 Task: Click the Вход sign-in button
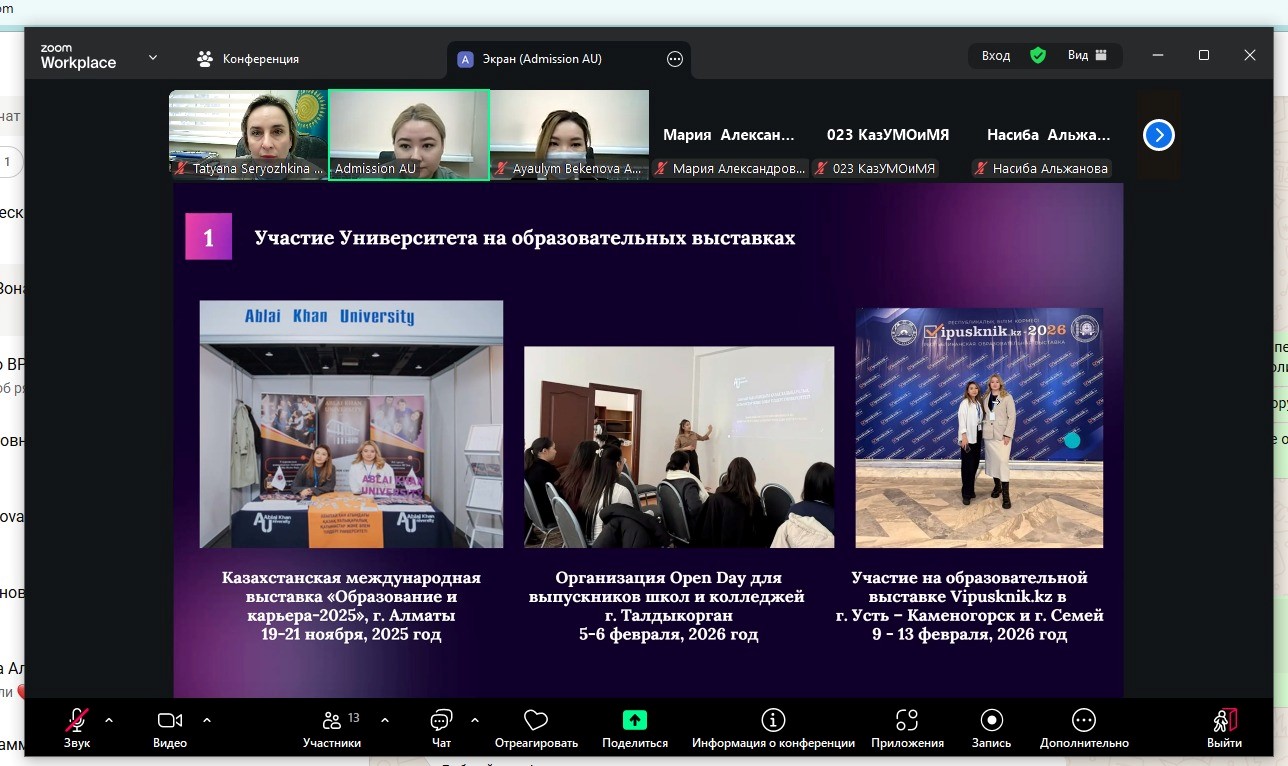996,56
